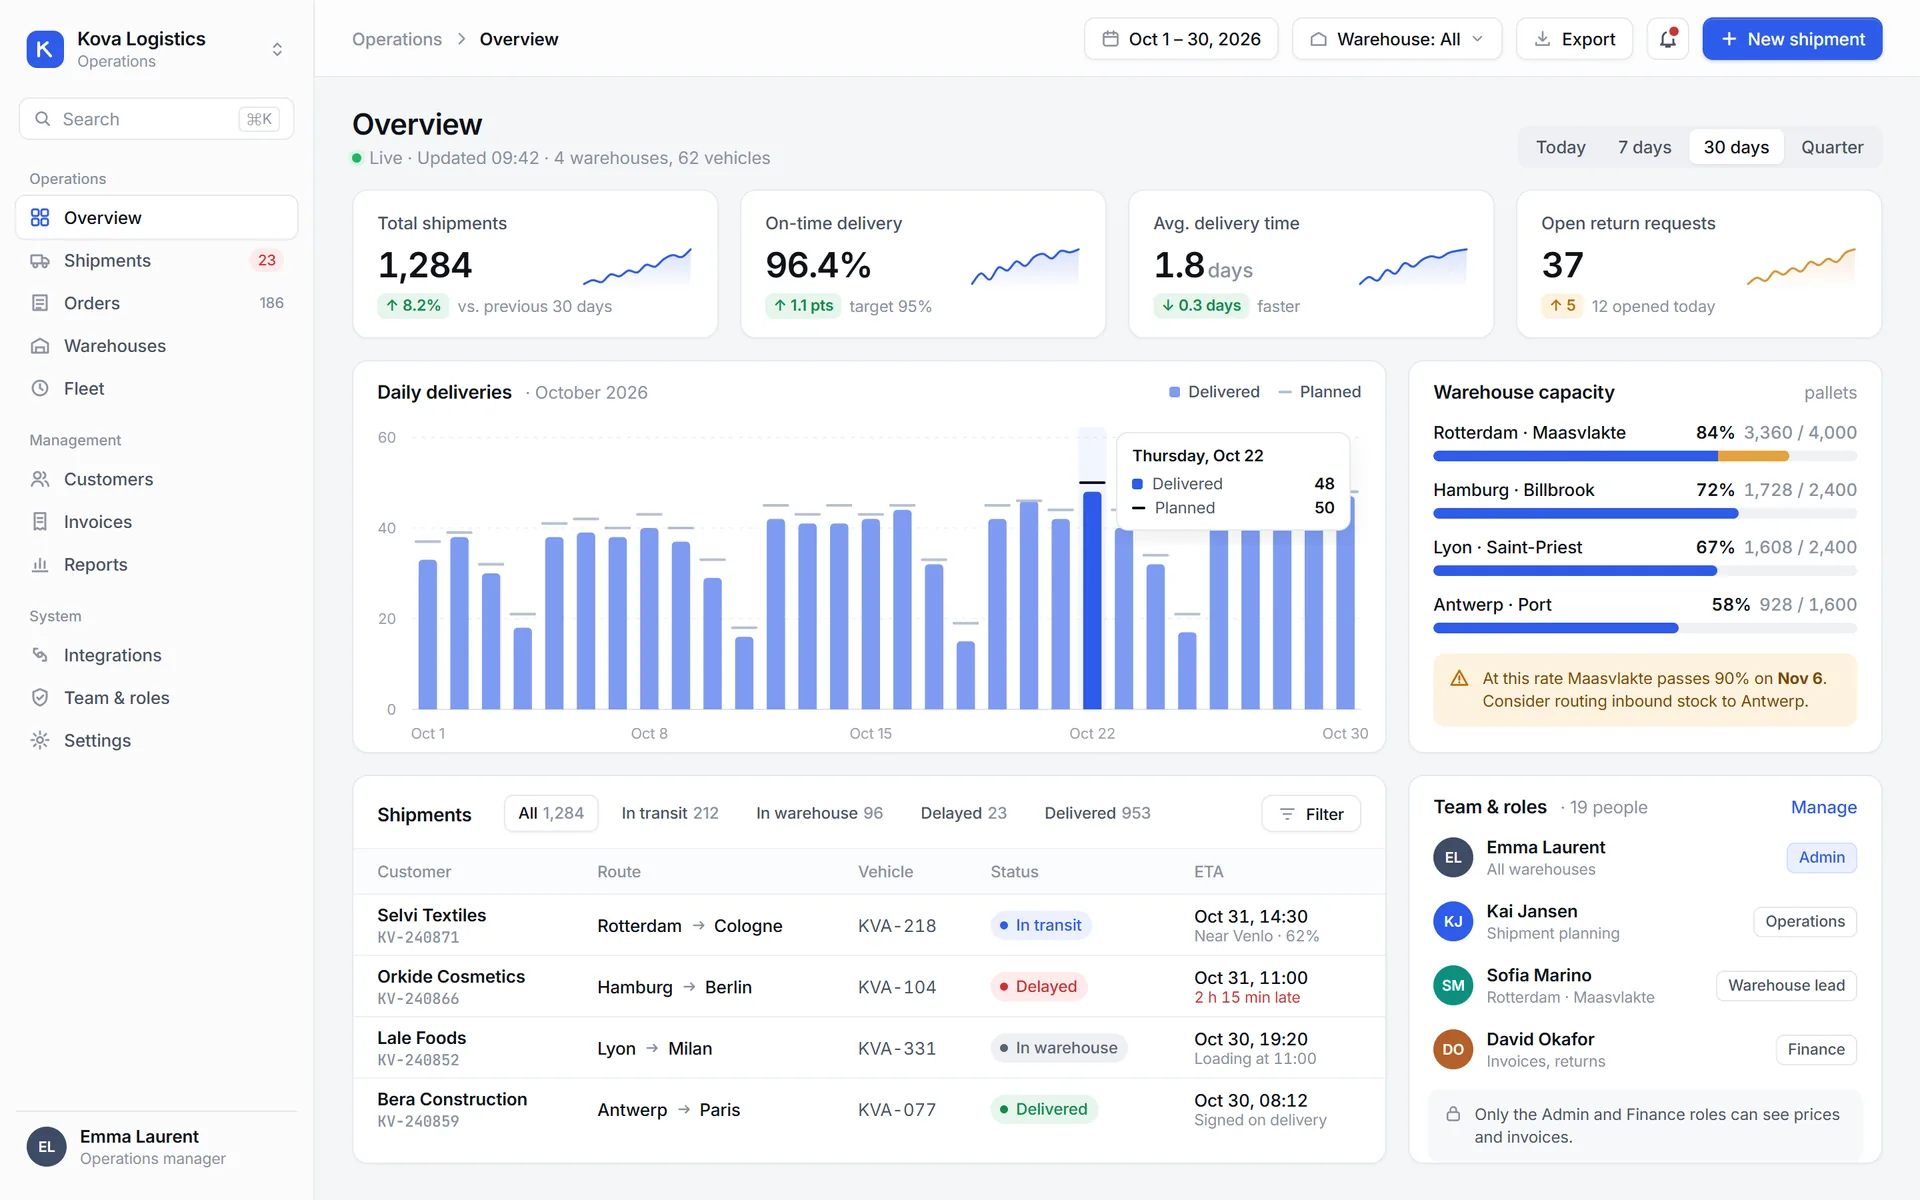Click Emma Laurent profile at sidebar bottom
1920x1200 pixels.
(x=156, y=1147)
